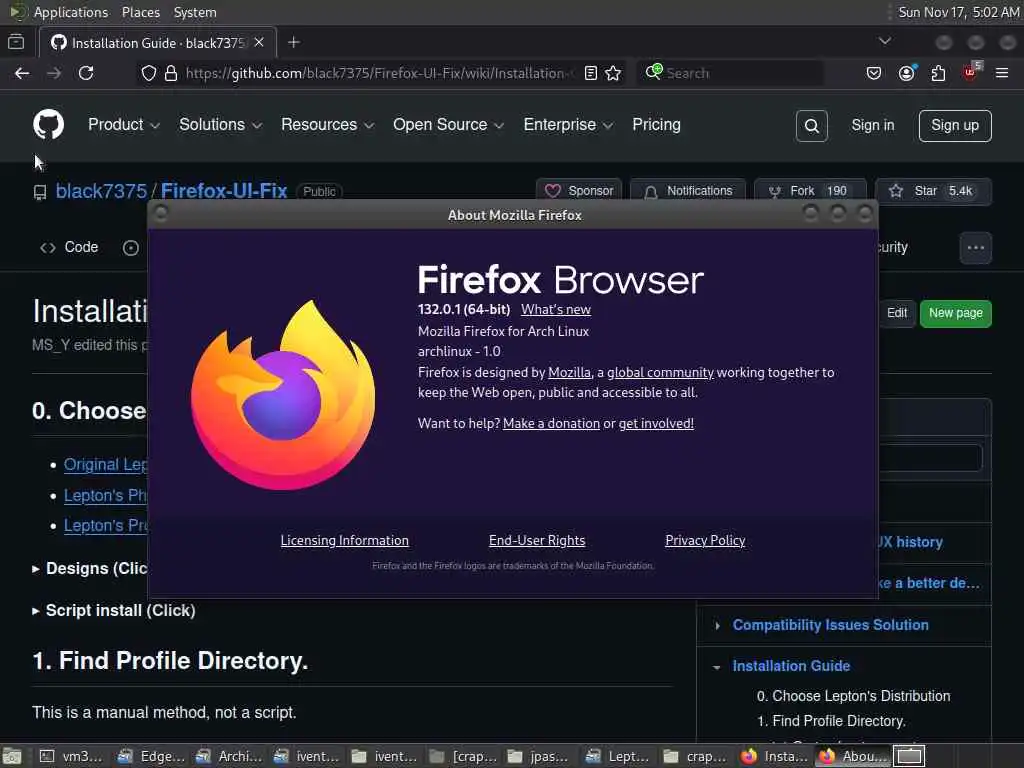Screen dimensions: 1024x768
Task: Click the padlock site security icon
Action: [x=170, y=73]
